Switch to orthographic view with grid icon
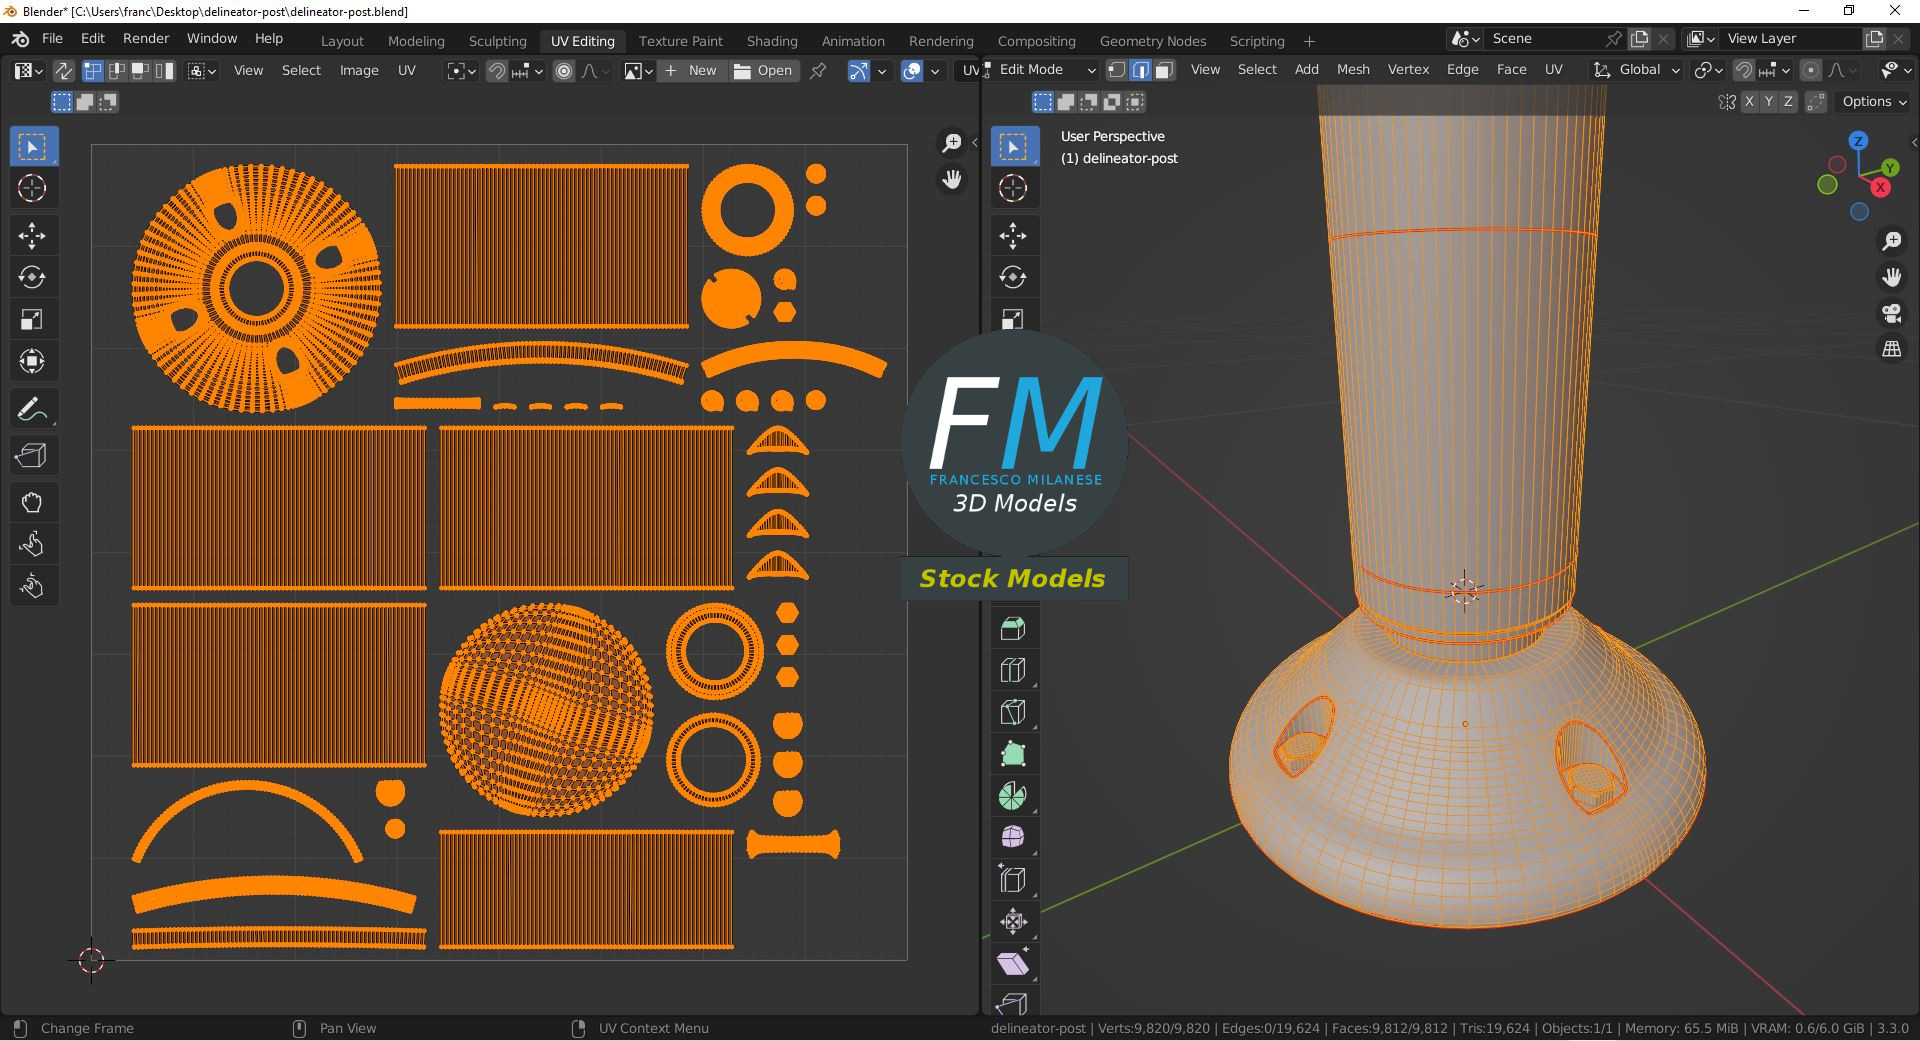This screenshot has height=1041, width=1920. (x=1891, y=349)
